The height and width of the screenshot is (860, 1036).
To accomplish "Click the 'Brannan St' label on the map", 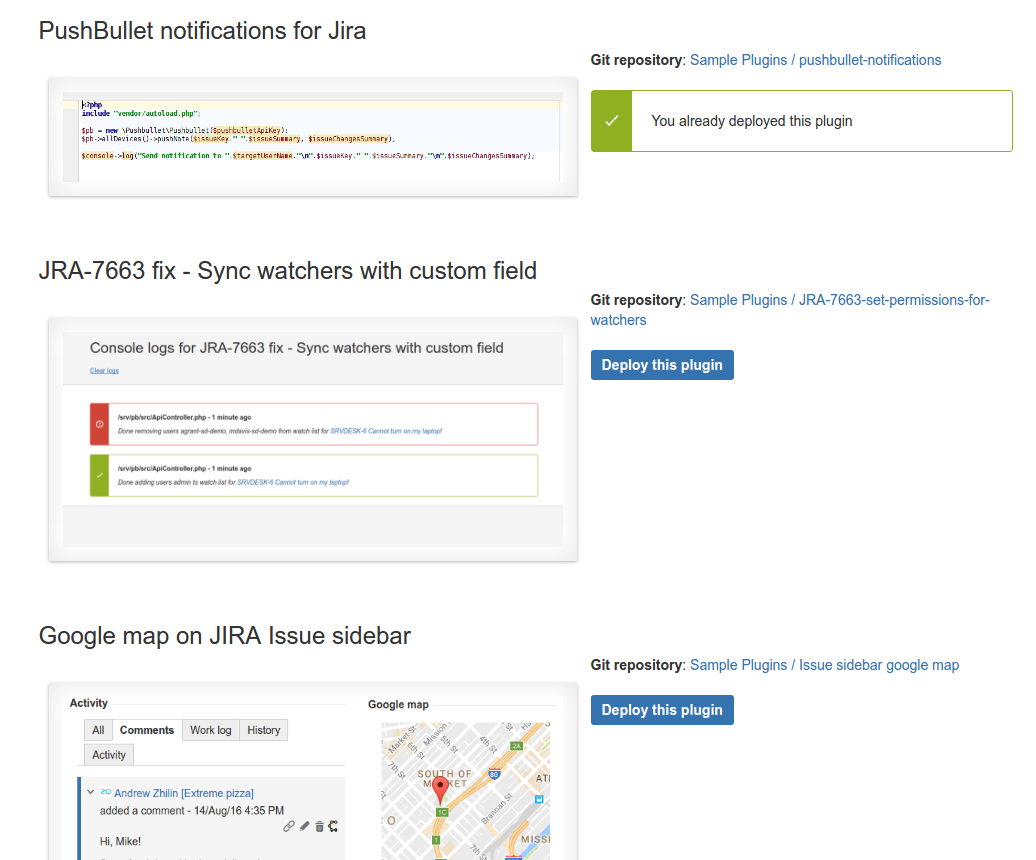I will 497,808.
